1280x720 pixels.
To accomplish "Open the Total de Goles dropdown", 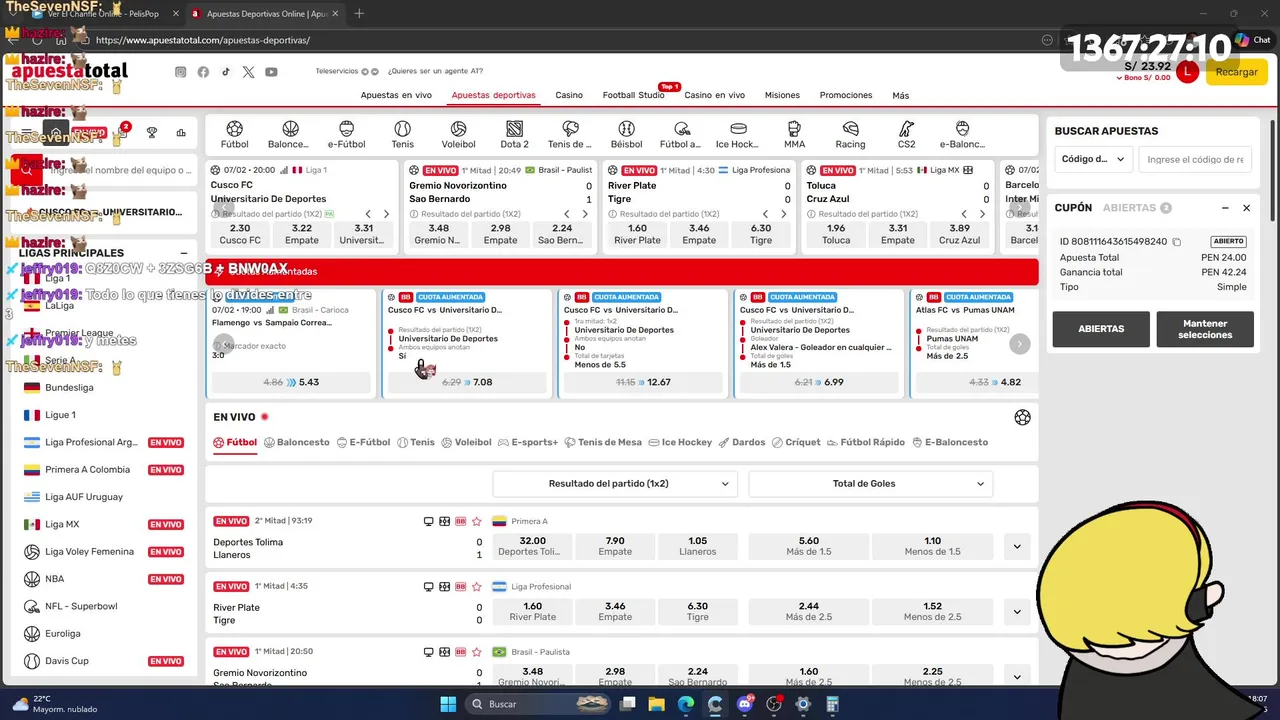I will [871, 484].
